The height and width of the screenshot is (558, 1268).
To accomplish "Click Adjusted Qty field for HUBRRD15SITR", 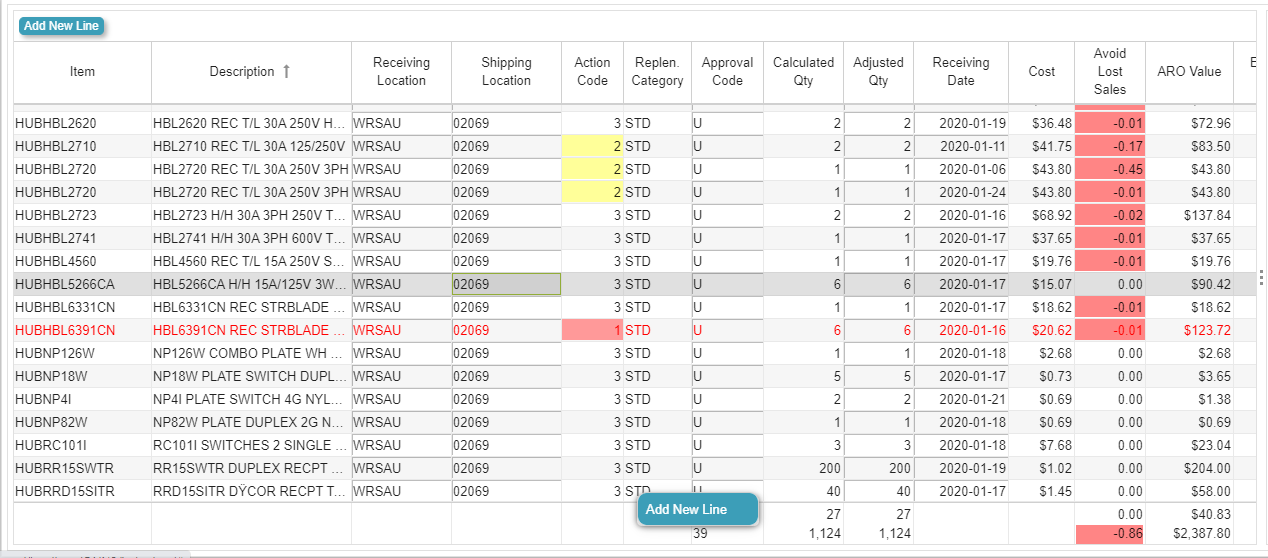I will click(x=878, y=492).
